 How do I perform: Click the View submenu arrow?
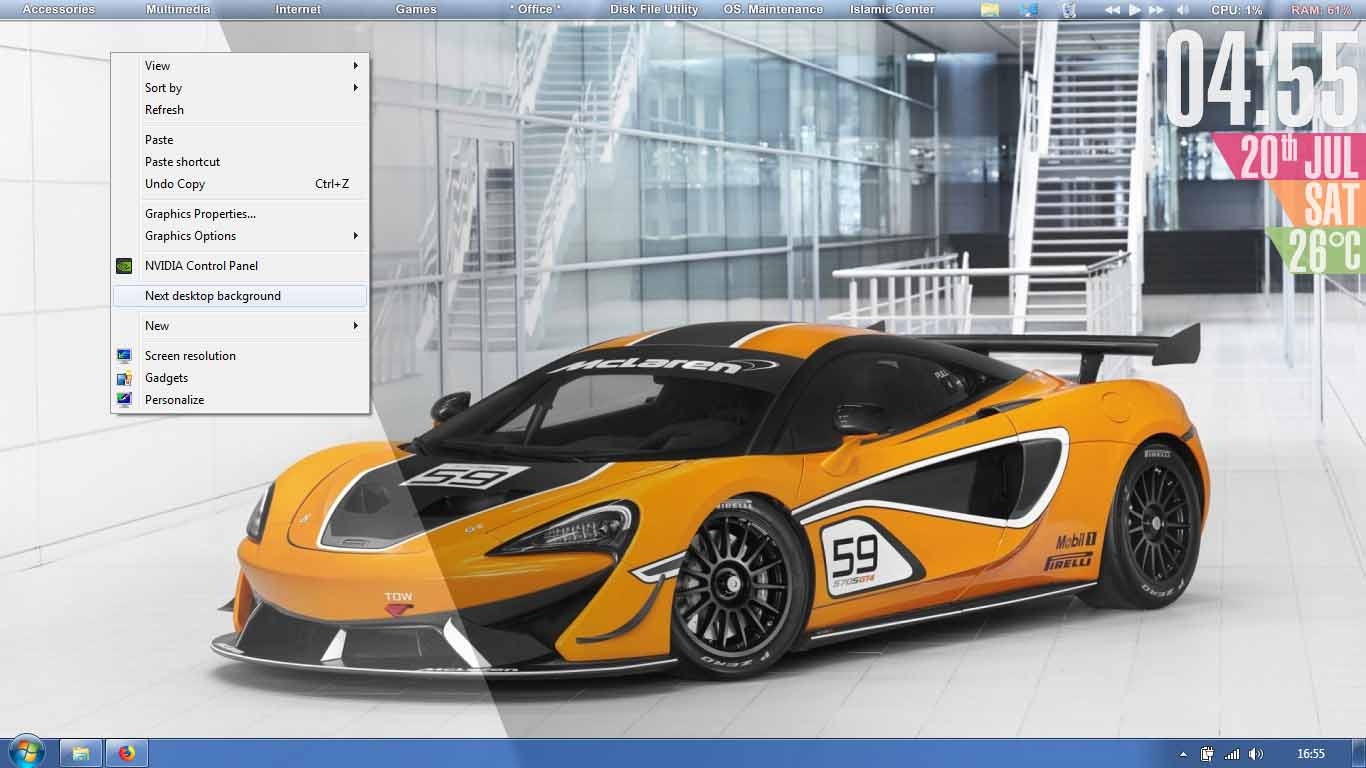pos(355,66)
